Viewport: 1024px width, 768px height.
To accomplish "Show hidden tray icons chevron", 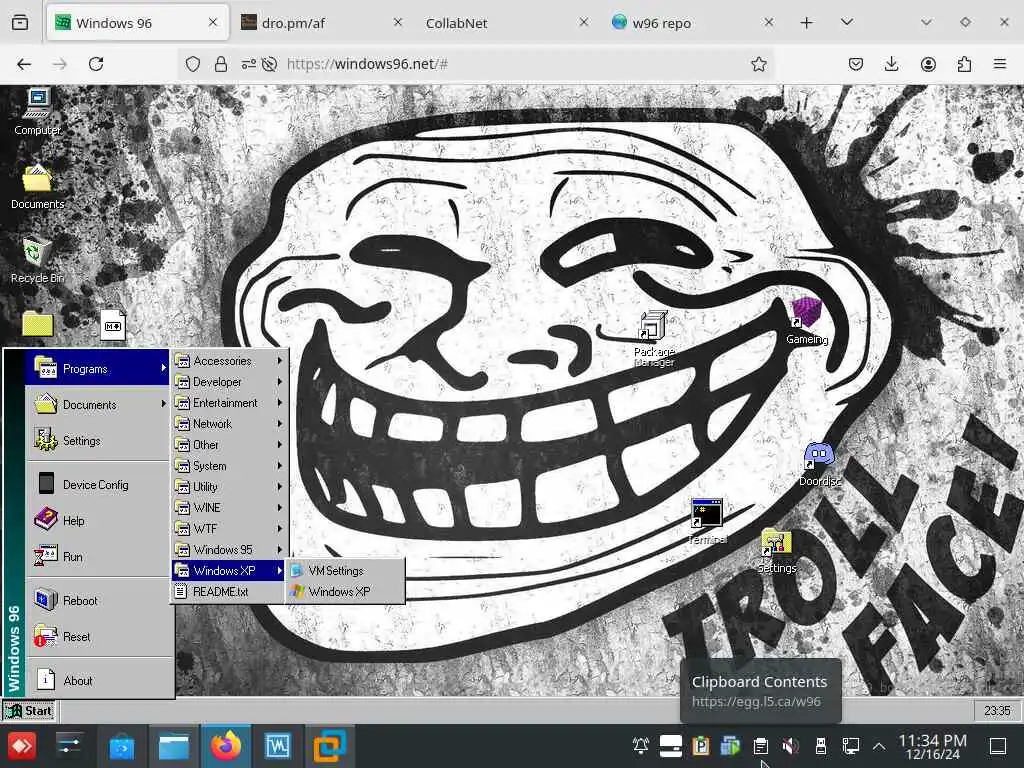I will 879,746.
